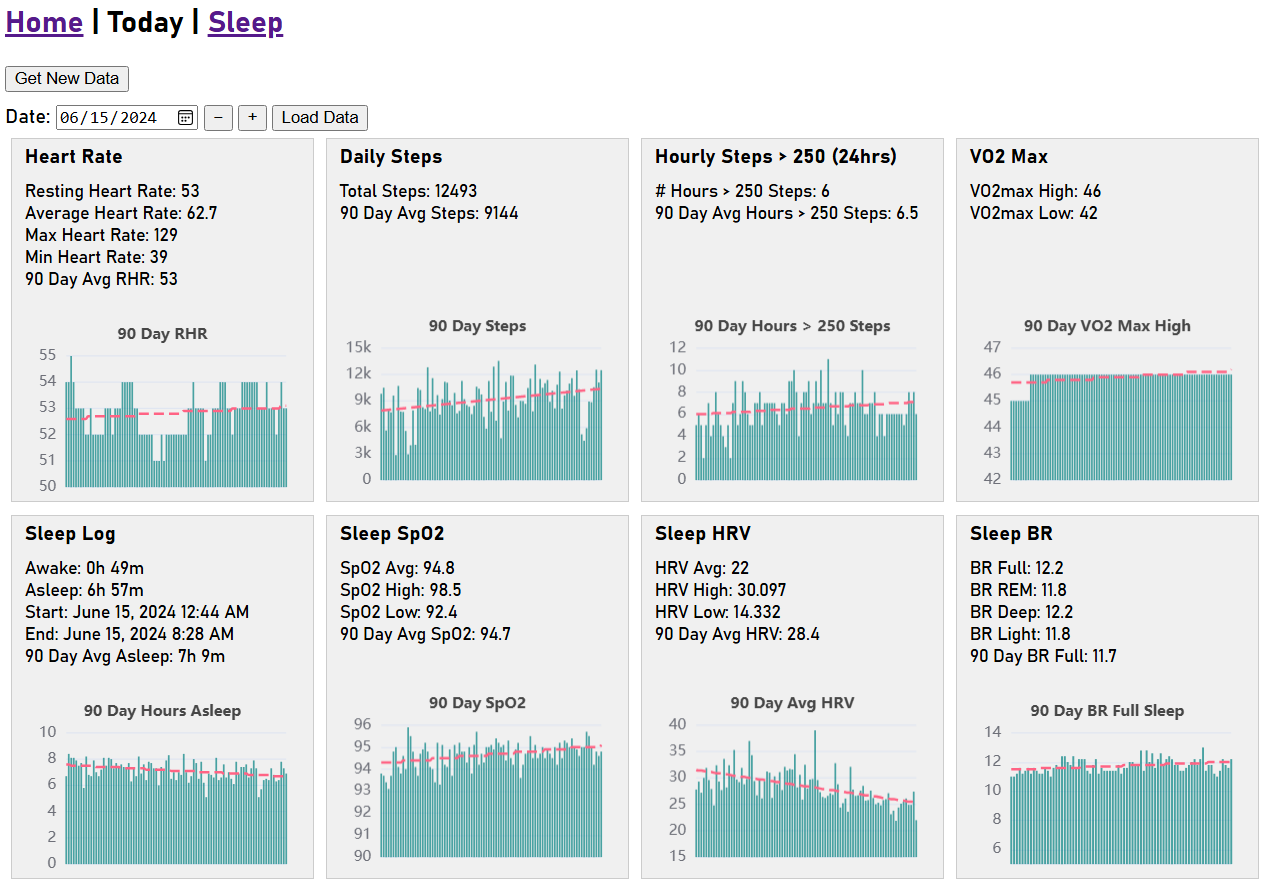The image size is (1269, 884).
Task: Click the Heart Rate card heading
Action: pos(74,157)
